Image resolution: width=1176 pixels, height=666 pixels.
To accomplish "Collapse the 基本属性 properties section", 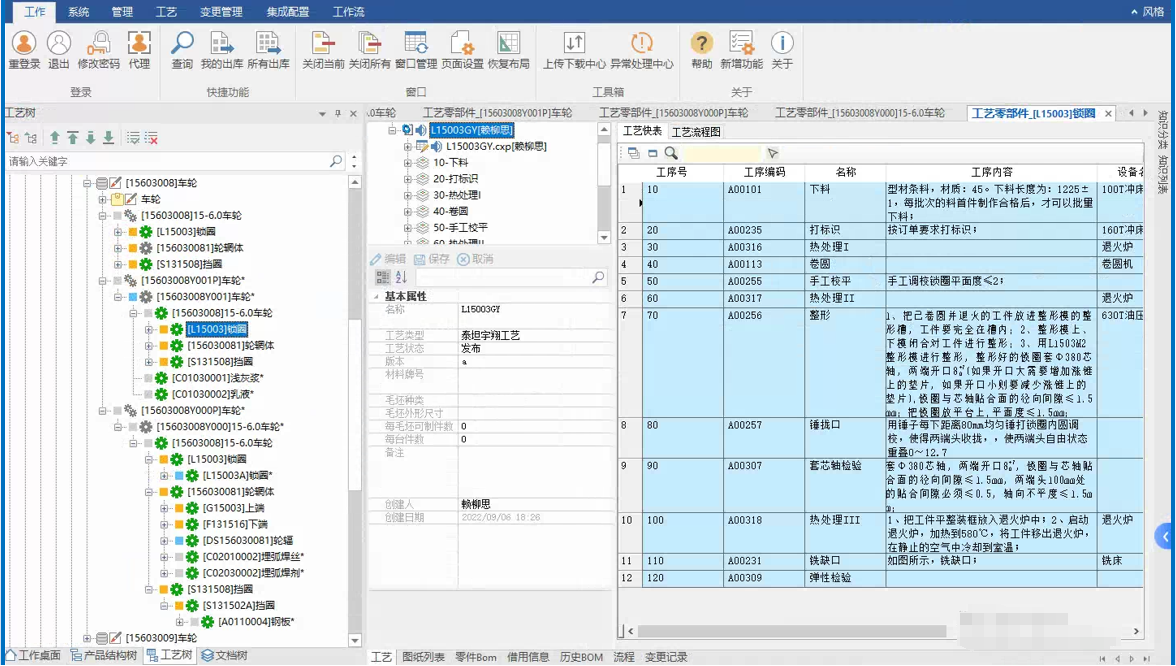I will [x=377, y=297].
